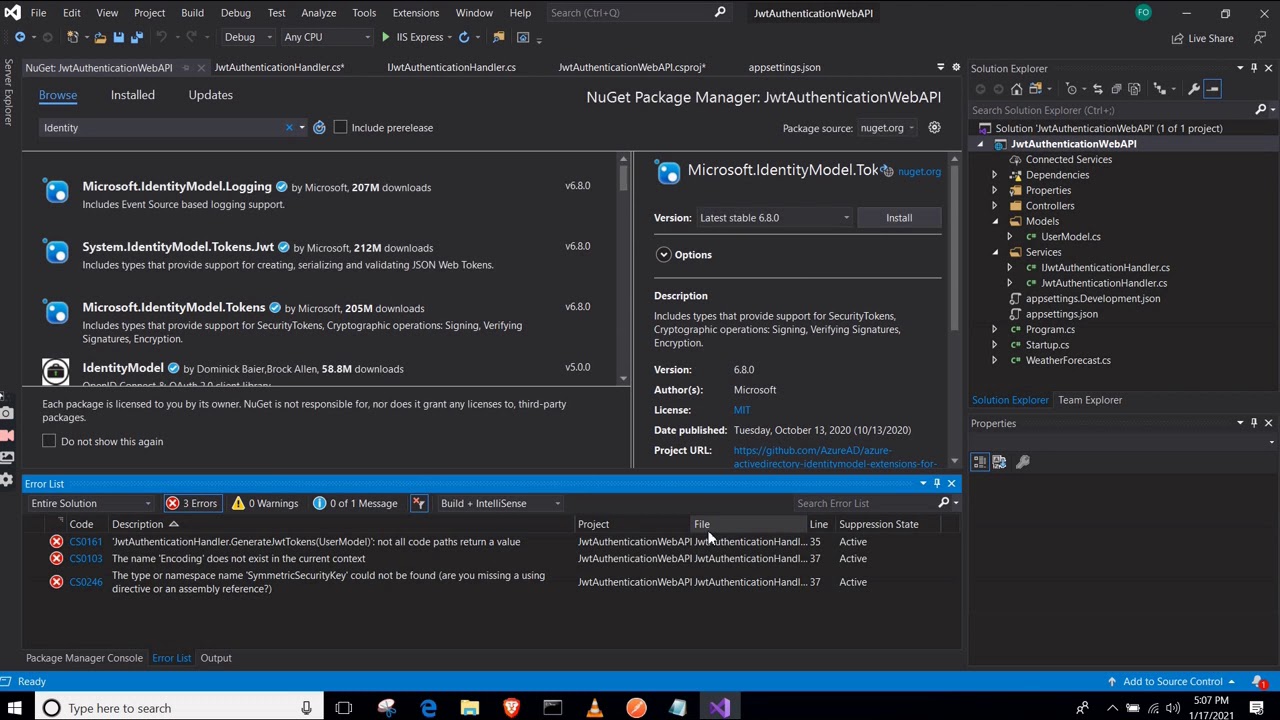The height and width of the screenshot is (720, 1280).
Task: Click Find in Files toolbar icon
Action: (498, 37)
